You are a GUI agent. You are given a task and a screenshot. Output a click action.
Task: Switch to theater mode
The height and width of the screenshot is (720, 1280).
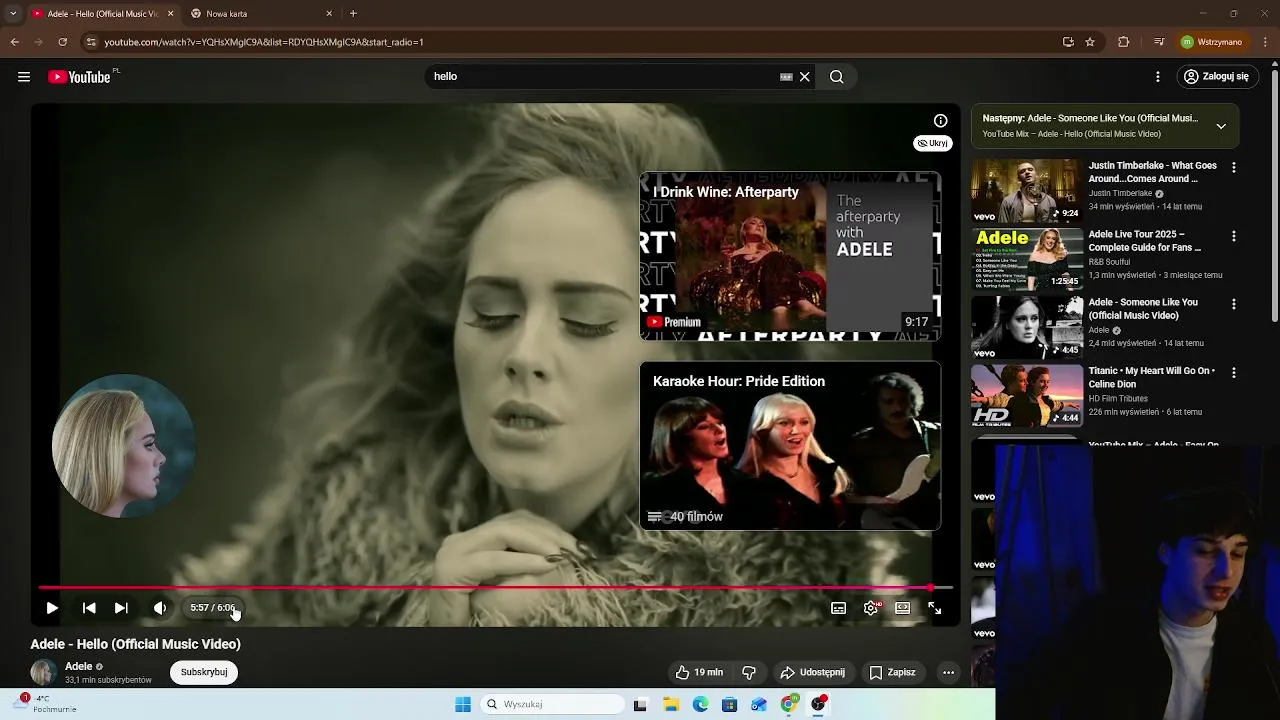point(903,608)
